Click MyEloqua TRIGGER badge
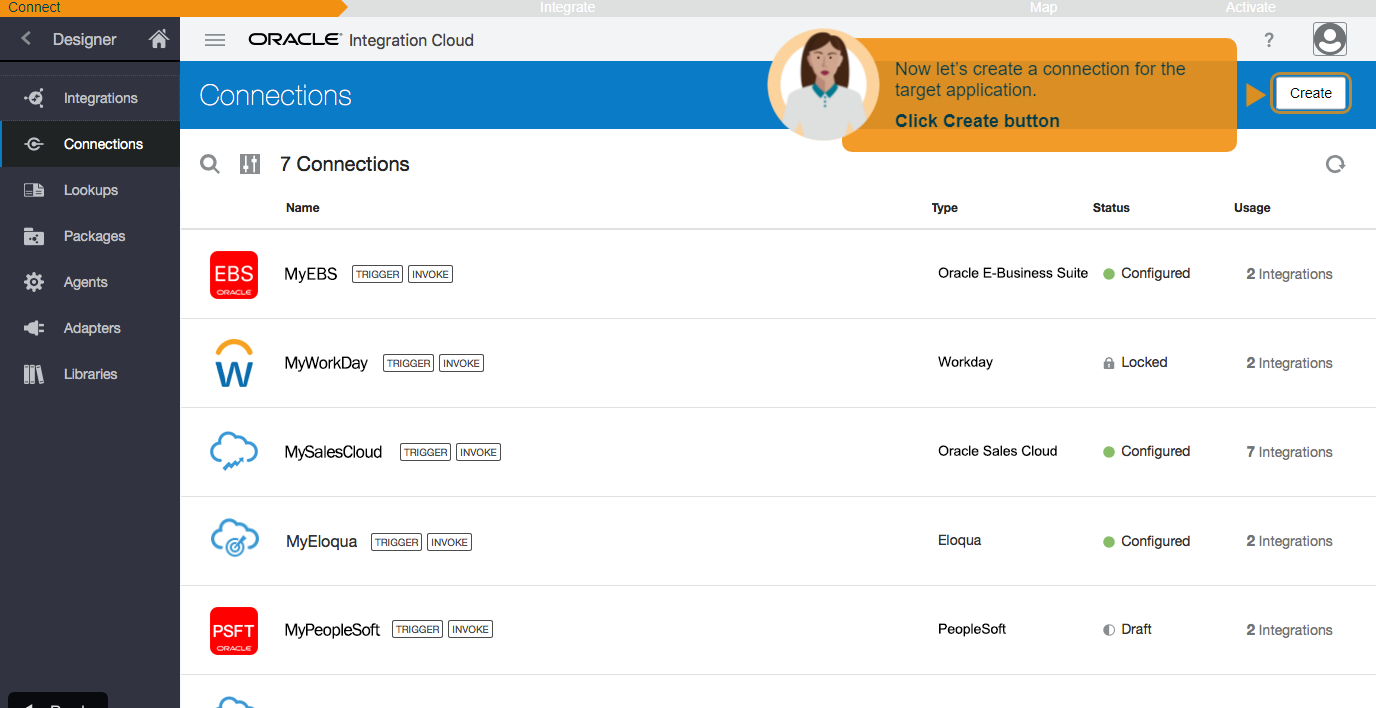Screen dimensions: 1376x708 click(397, 542)
